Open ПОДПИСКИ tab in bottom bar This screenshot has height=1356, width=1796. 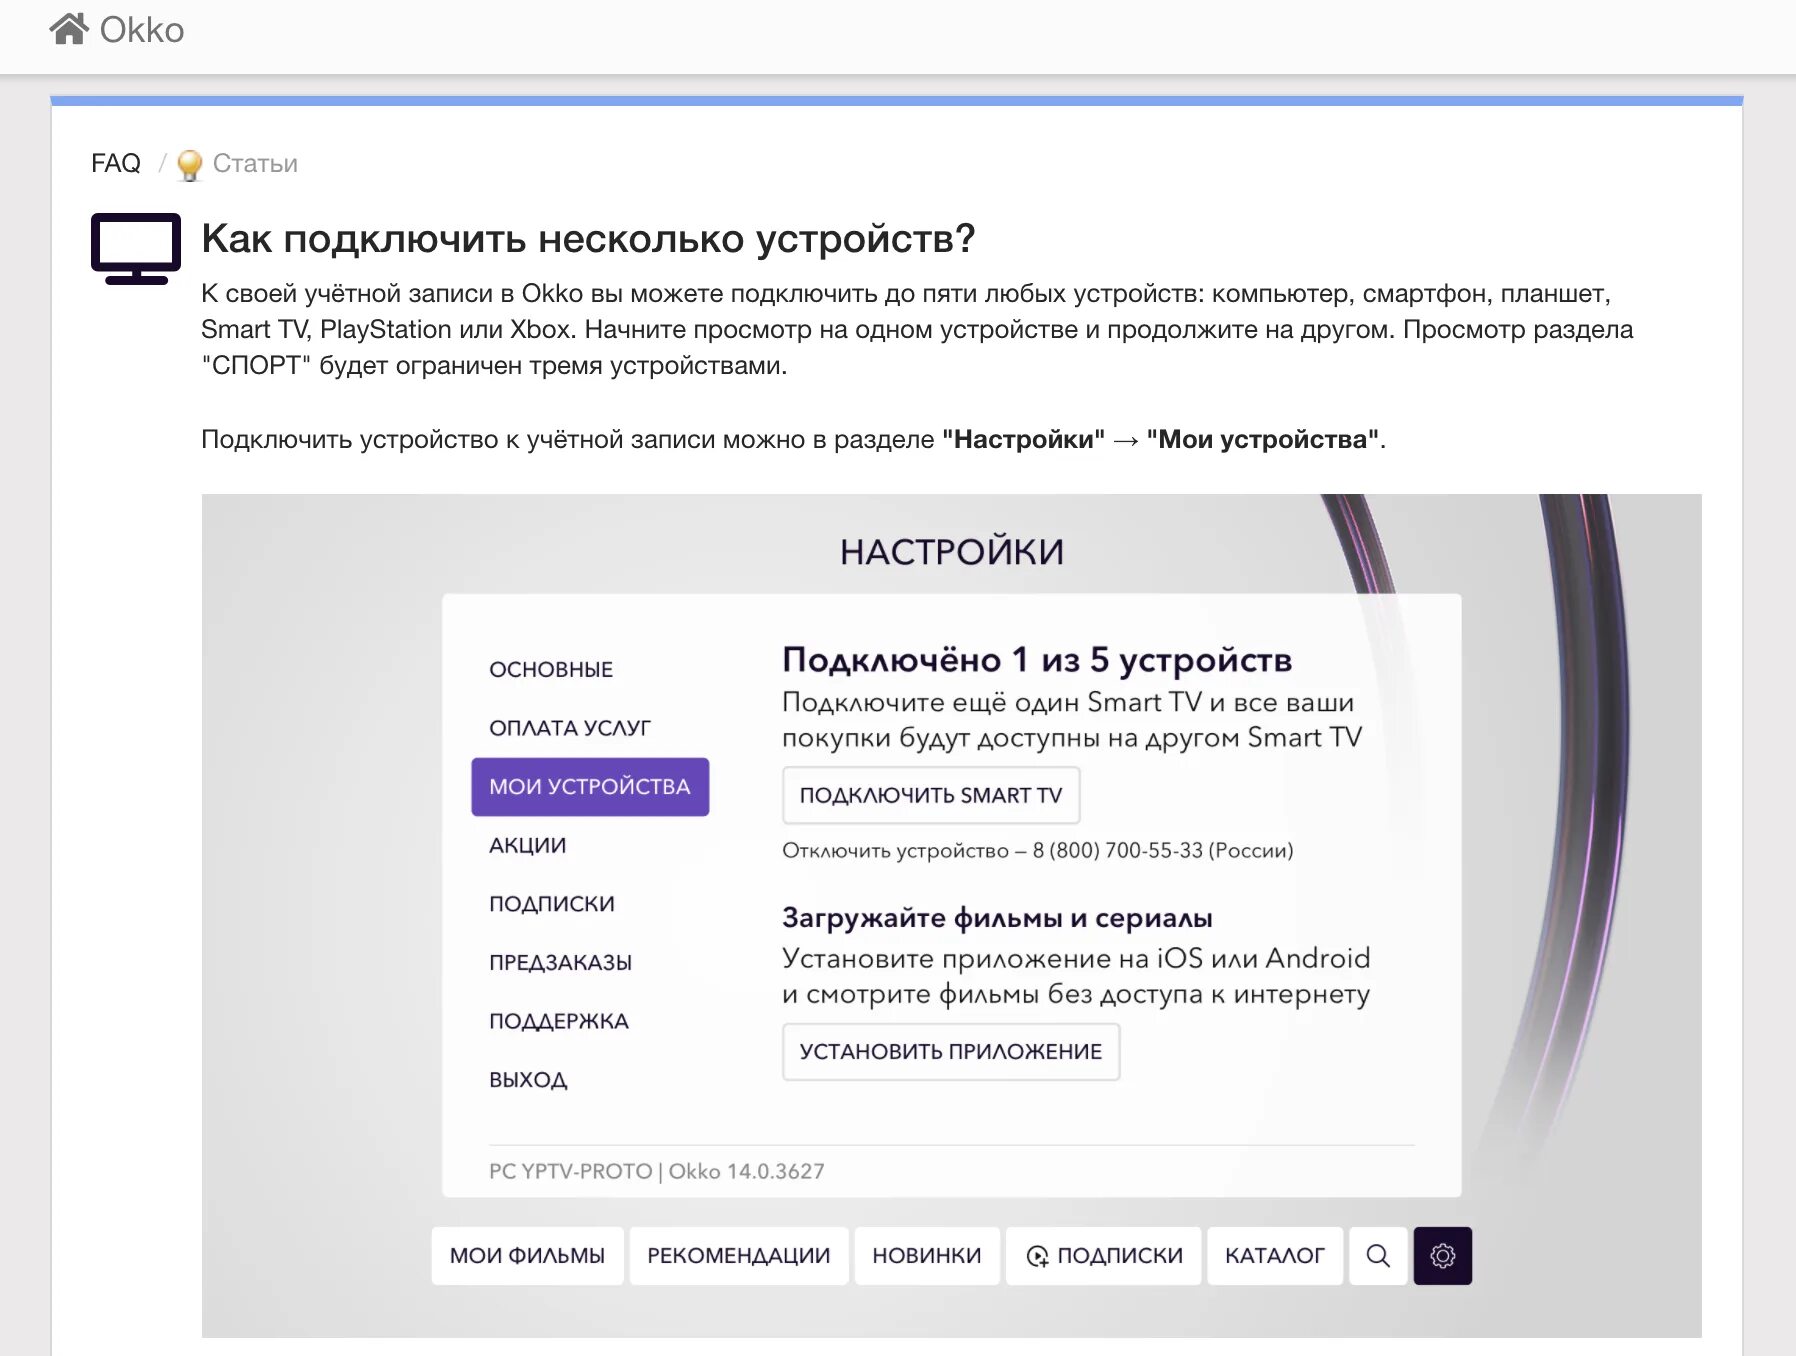(x=1104, y=1256)
